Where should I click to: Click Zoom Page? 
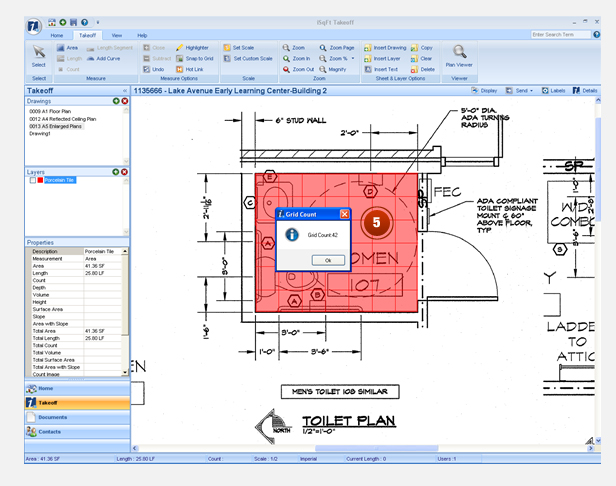tap(337, 48)
